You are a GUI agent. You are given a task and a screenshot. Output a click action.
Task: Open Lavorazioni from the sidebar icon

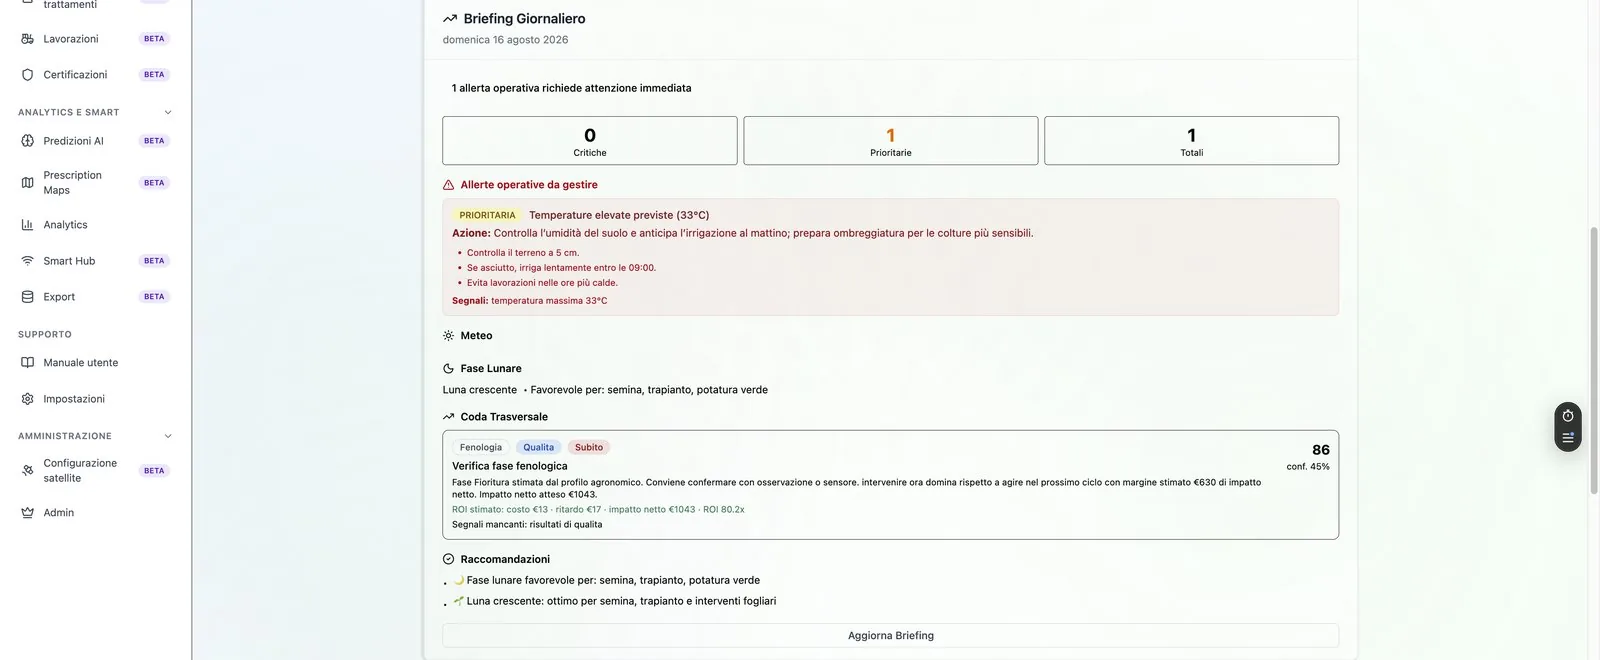[x=27, y=39]
